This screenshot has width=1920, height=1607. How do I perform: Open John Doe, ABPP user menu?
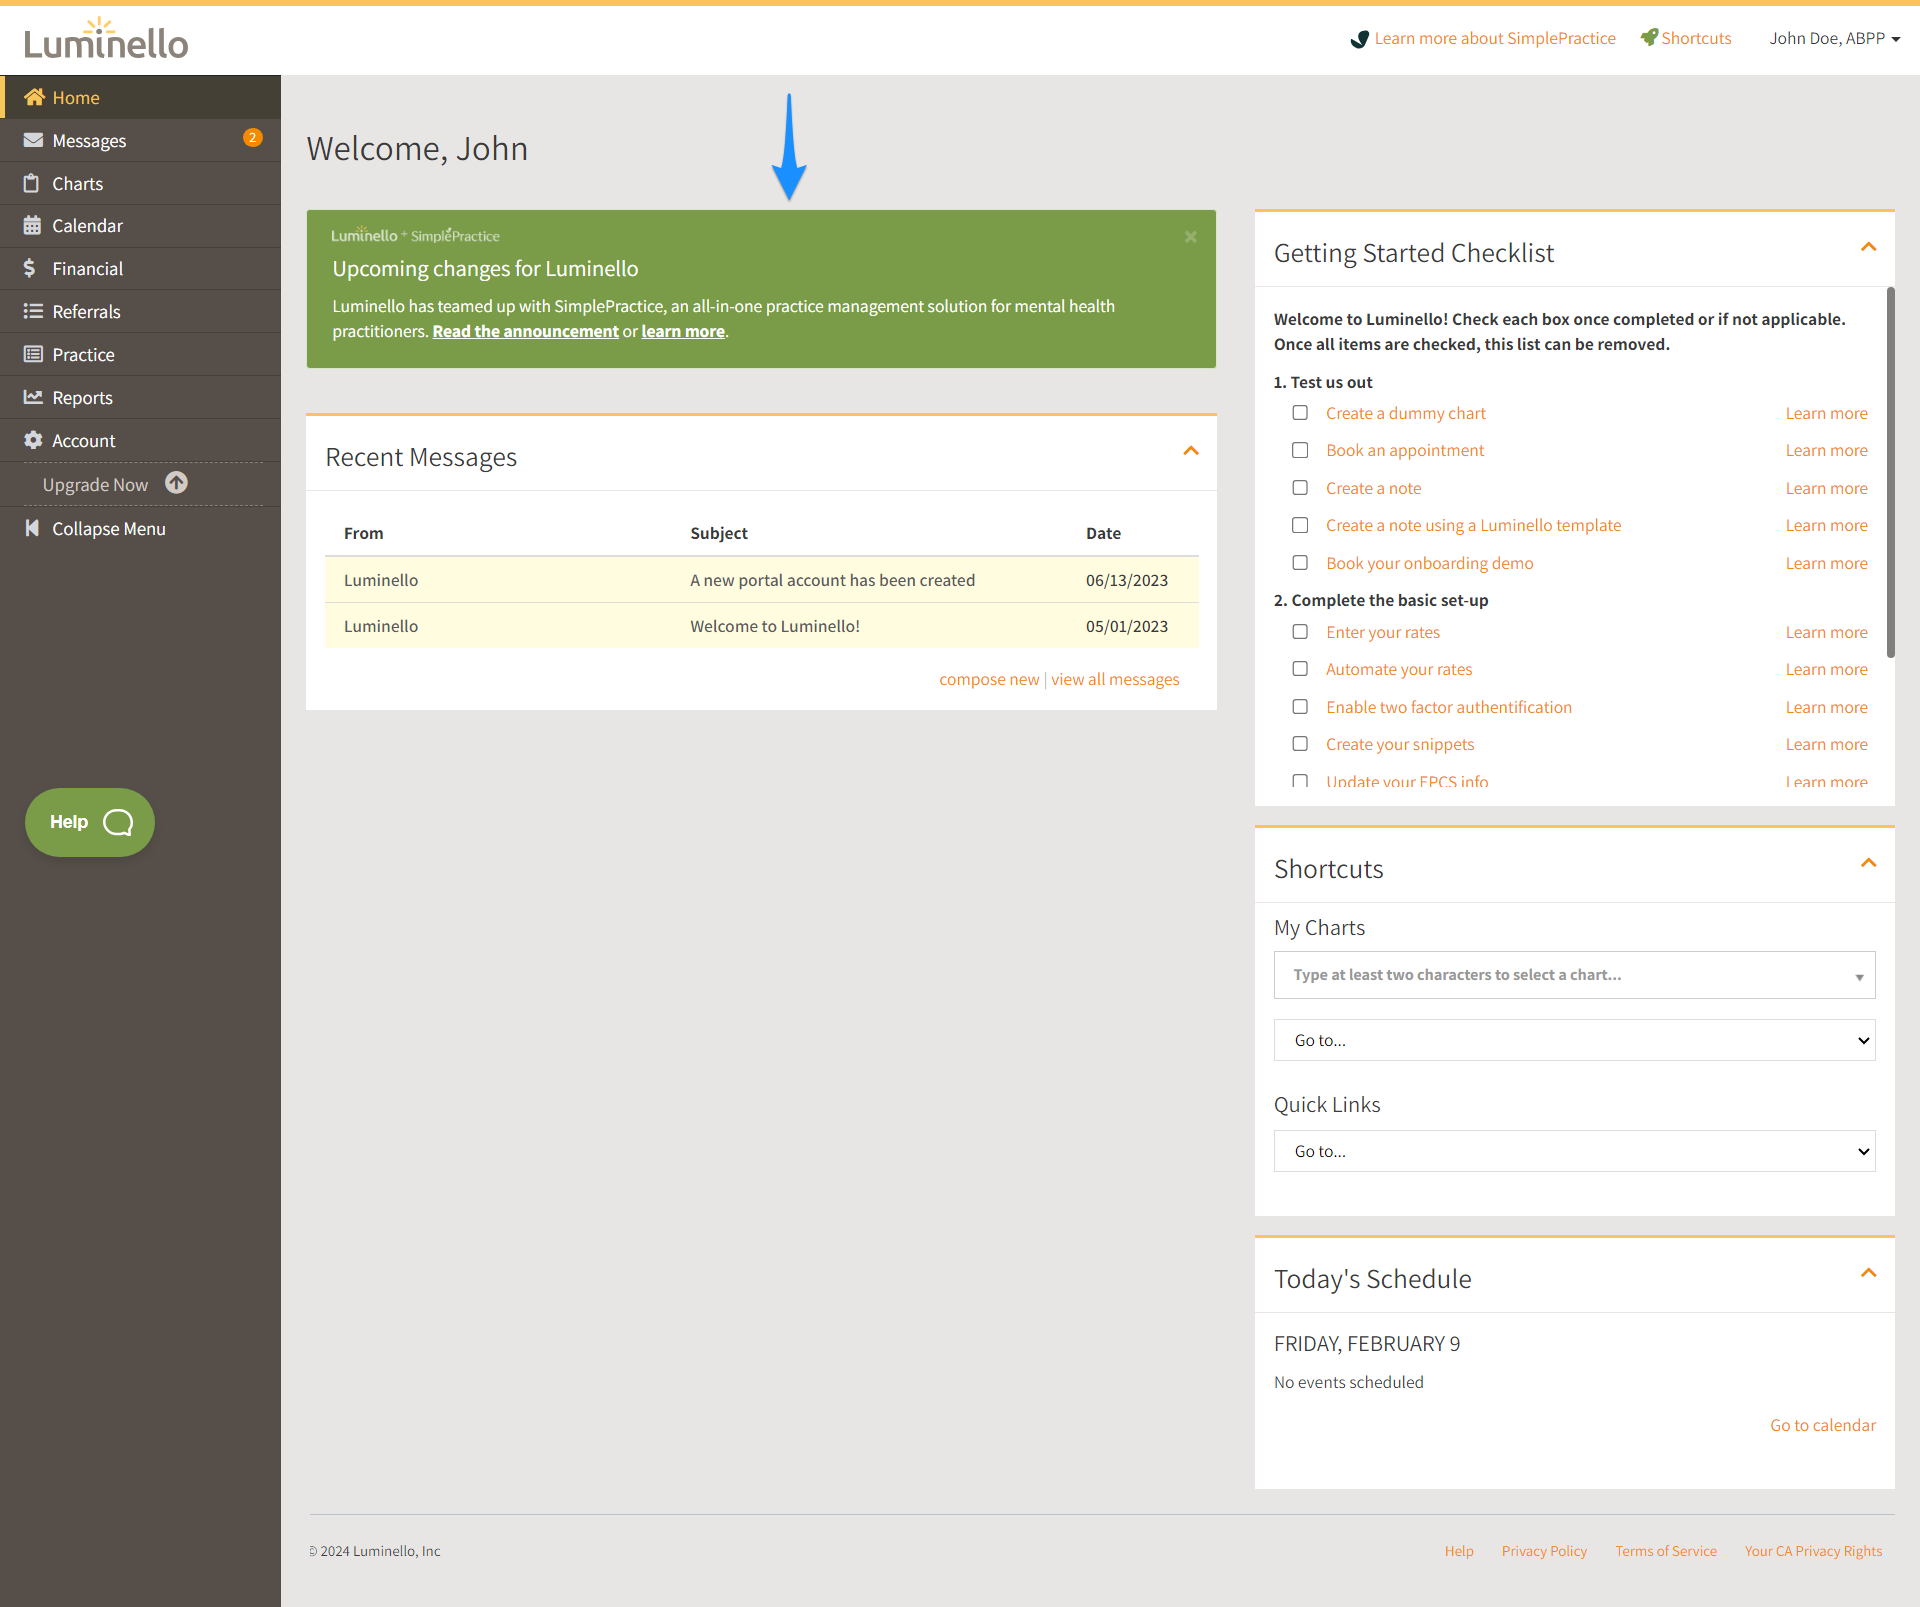(1834, 38)
